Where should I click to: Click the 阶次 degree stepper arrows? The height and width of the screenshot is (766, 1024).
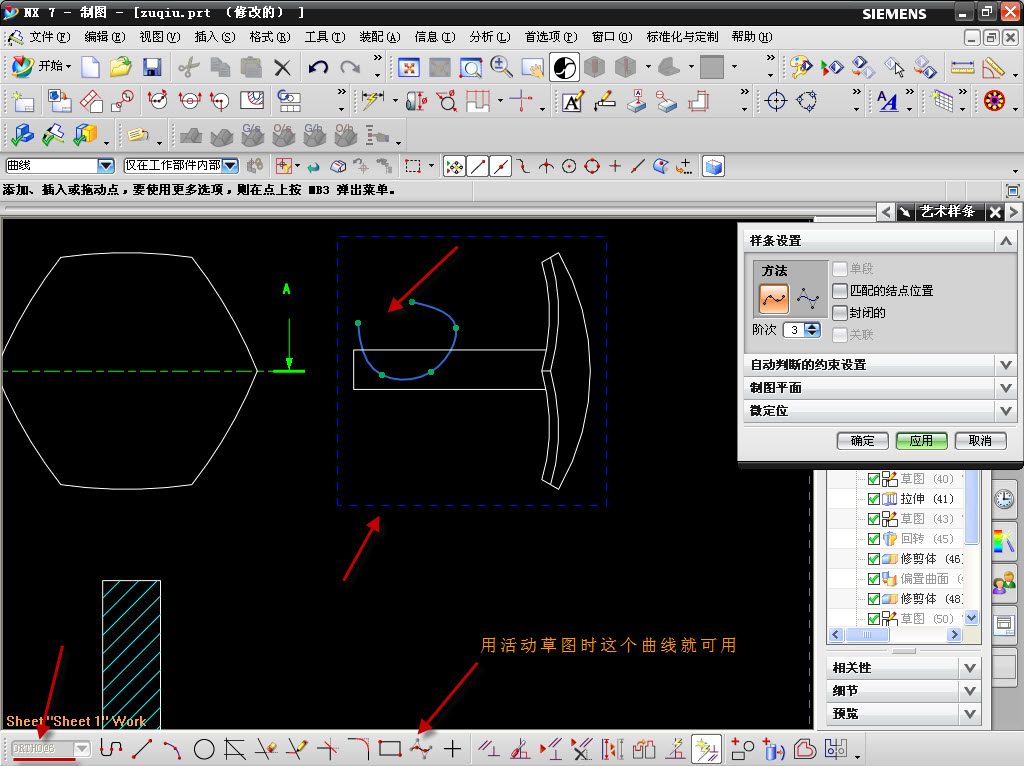tap(812, 330)
